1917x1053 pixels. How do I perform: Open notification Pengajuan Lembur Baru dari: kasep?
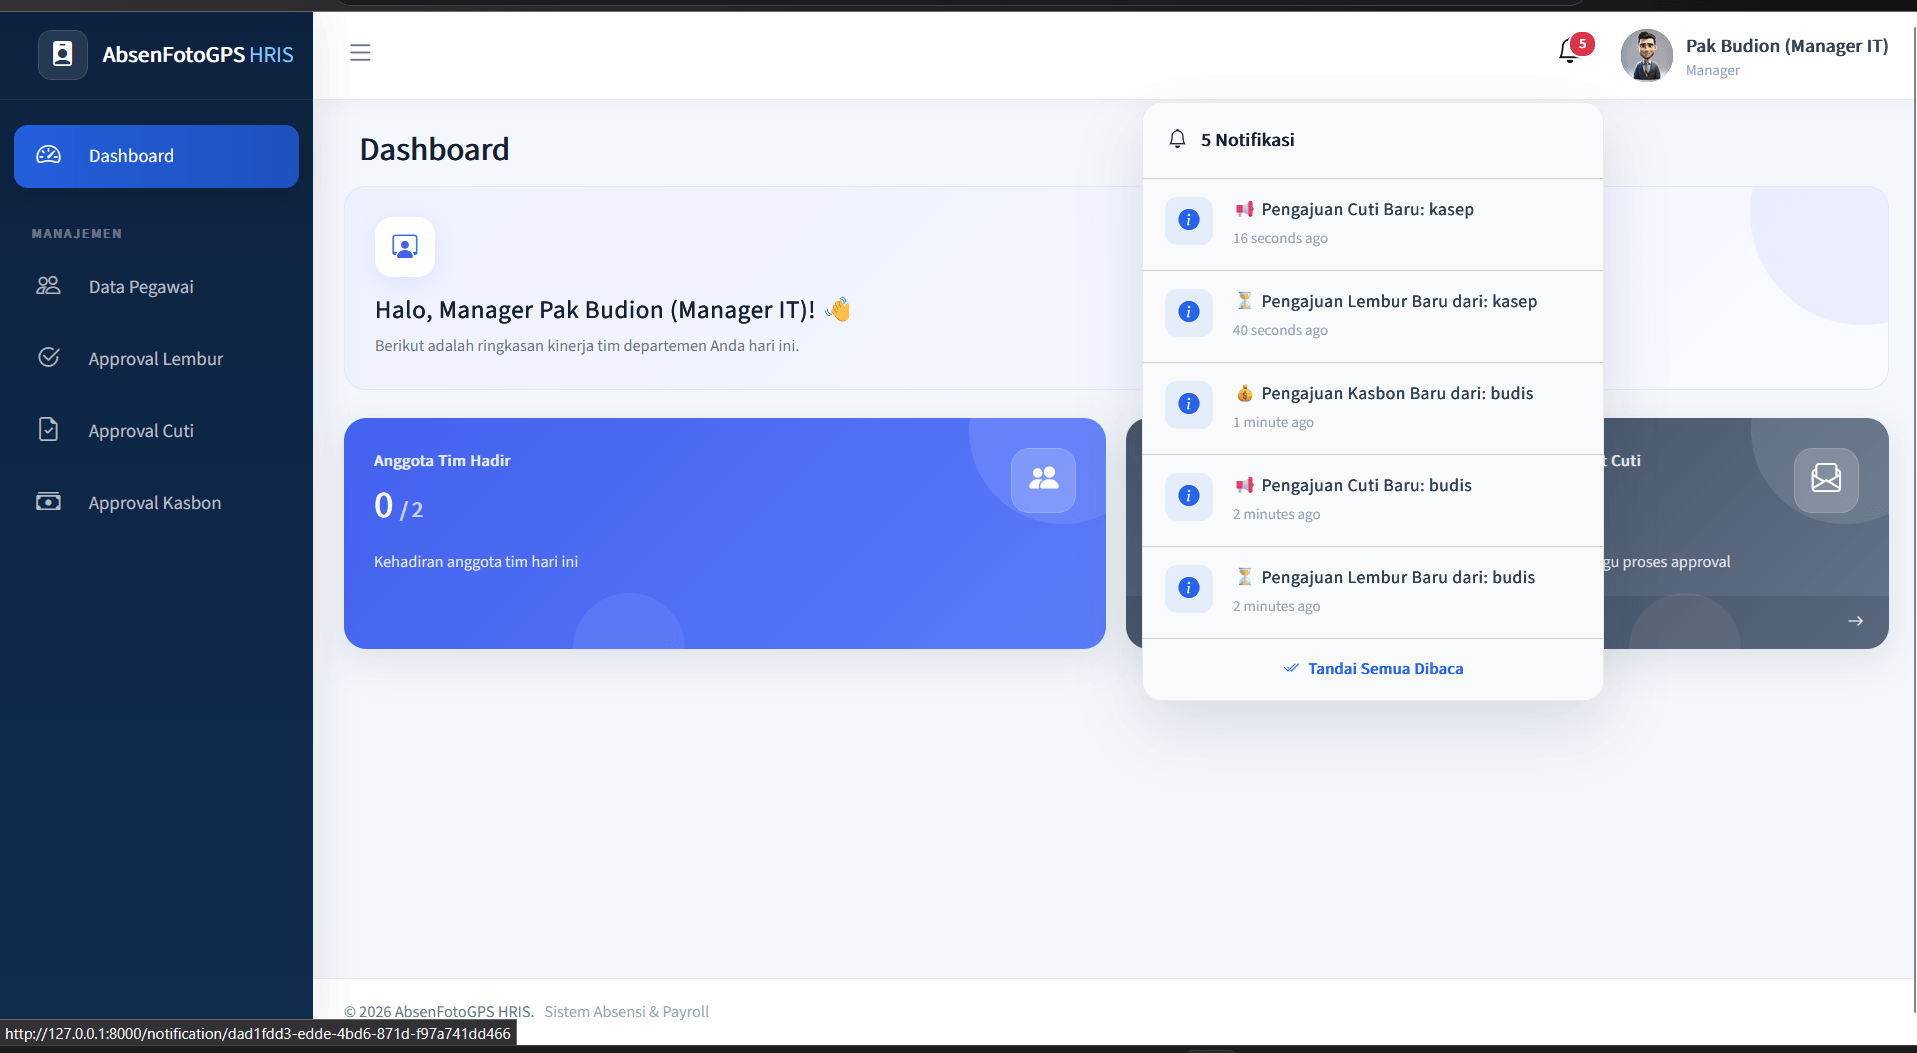point(1372,316)
